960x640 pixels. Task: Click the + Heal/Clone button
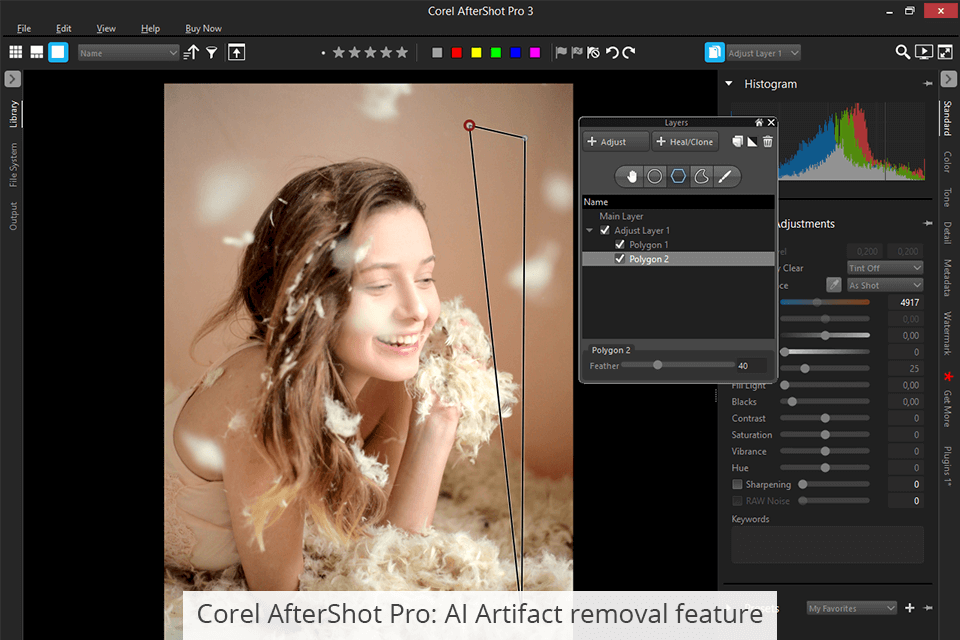tap(686, 142)
